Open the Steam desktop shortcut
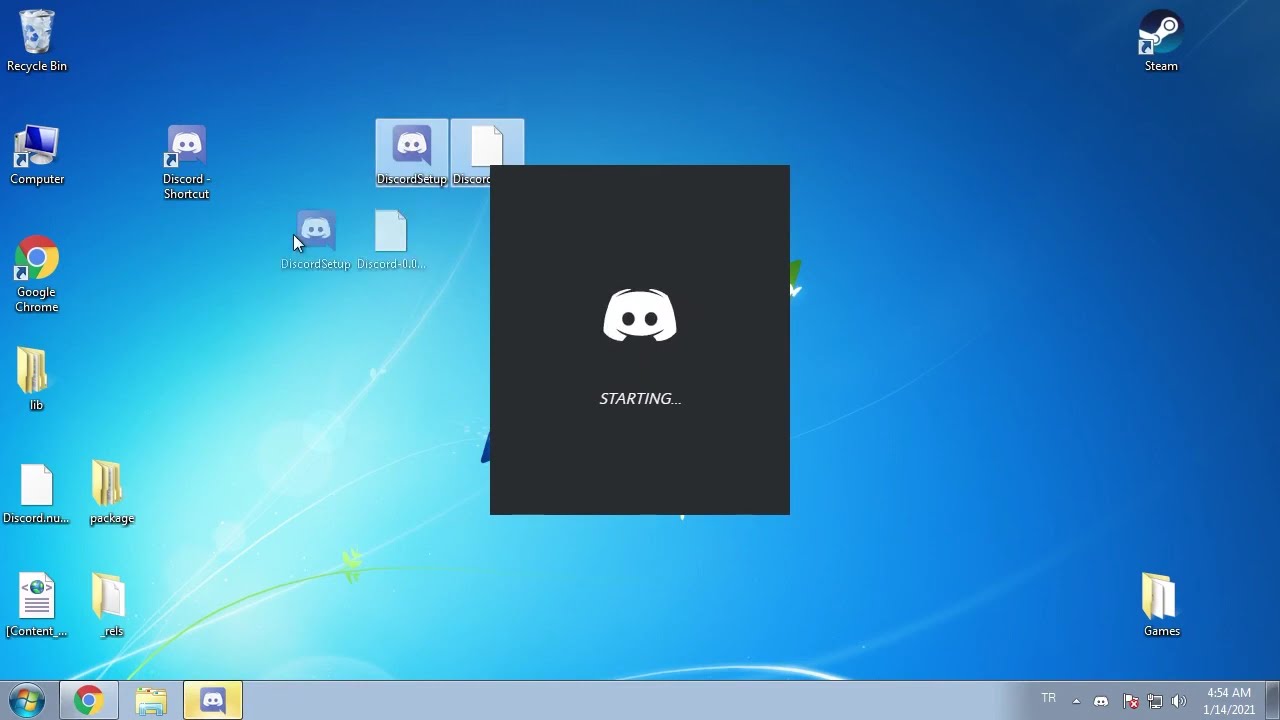This screenshot has width=1280, height=720. pyautogui.click(x=1161, y=41)
